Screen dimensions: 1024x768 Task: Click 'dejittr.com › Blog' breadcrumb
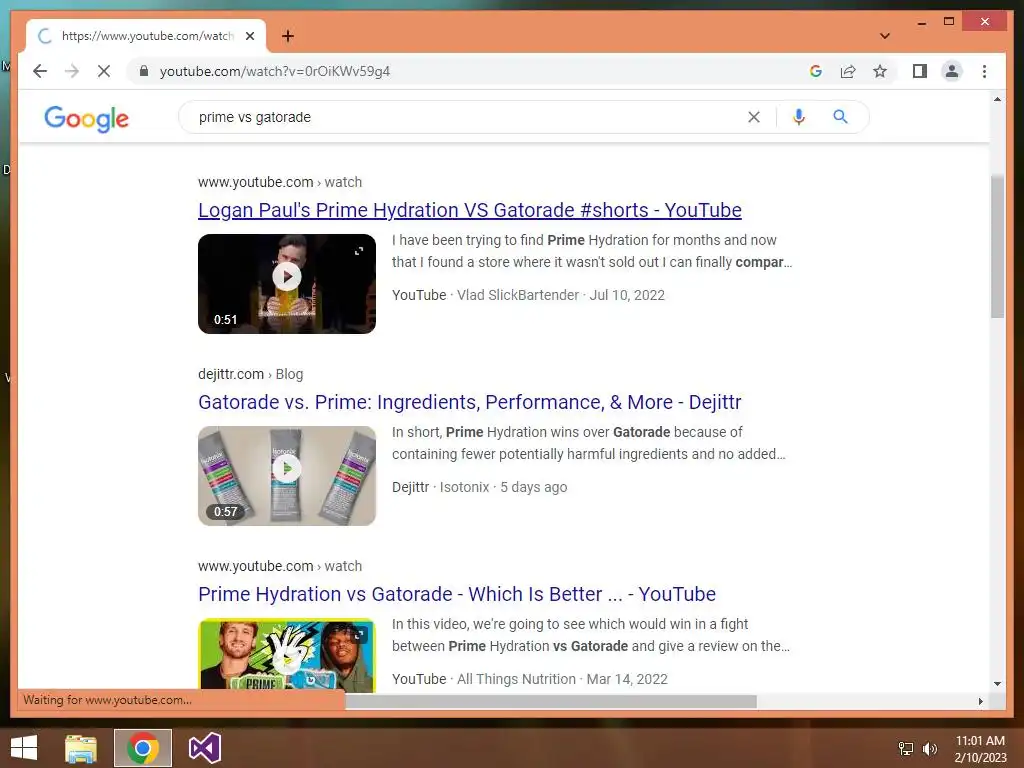(x=250, y=374)
